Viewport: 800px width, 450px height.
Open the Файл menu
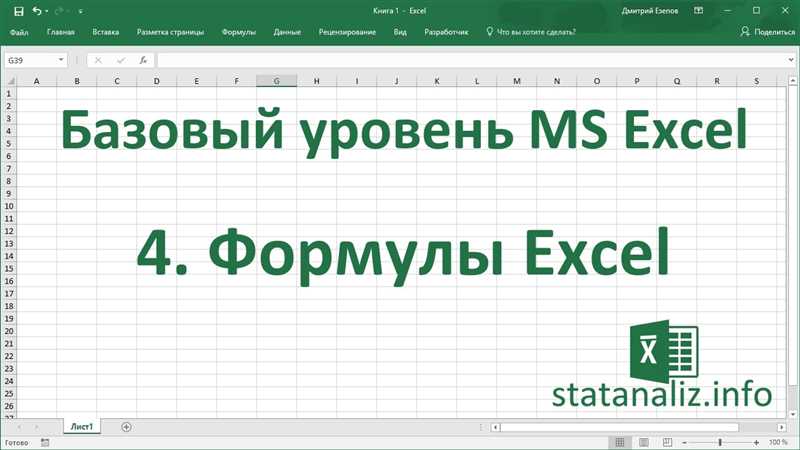pos(19,32)
